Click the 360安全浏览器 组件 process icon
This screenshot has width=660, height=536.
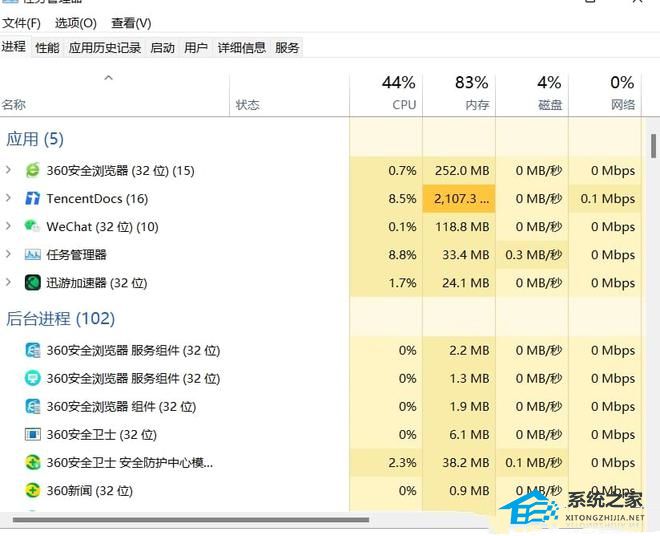tap(32, 406)
